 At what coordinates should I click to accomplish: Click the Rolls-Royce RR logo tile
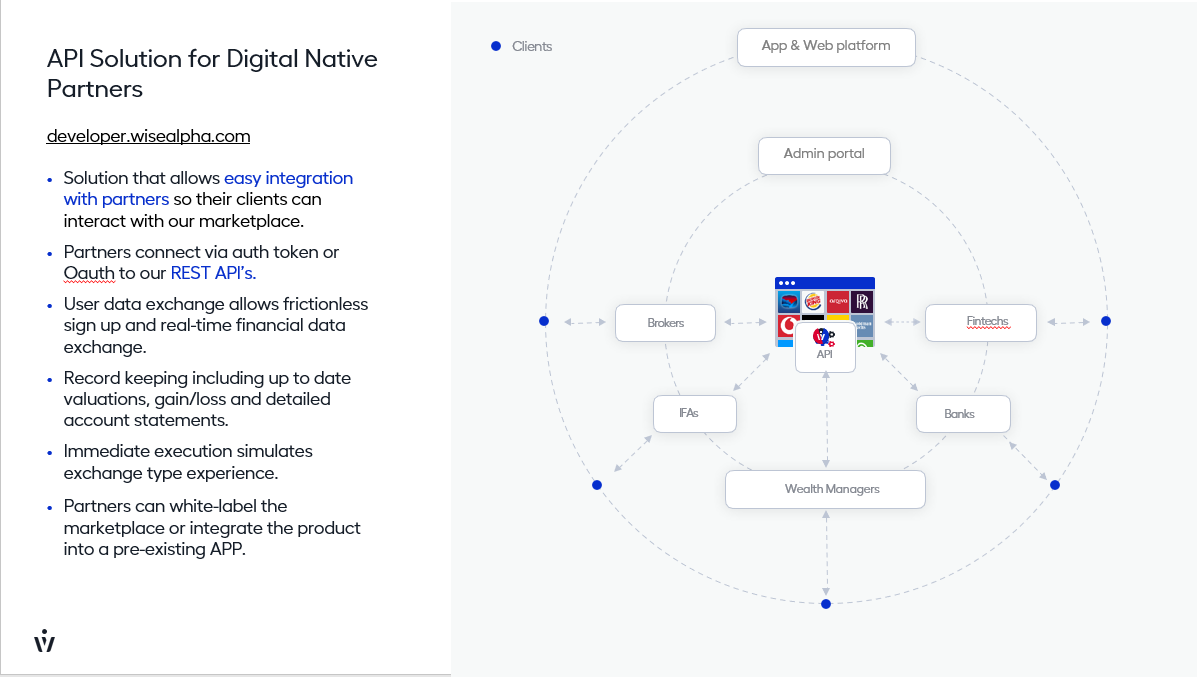[x=862, y=301]
